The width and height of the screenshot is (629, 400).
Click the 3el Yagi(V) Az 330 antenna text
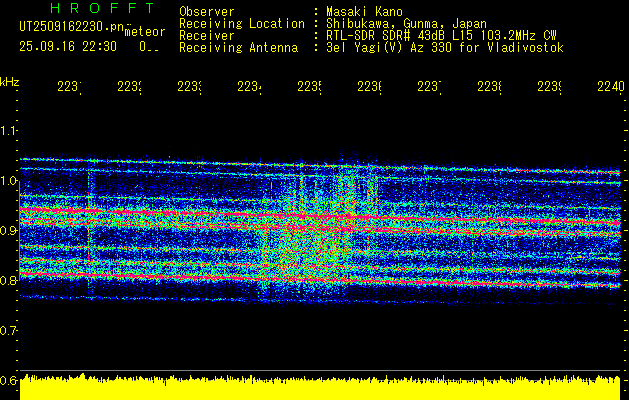[445, 48]
